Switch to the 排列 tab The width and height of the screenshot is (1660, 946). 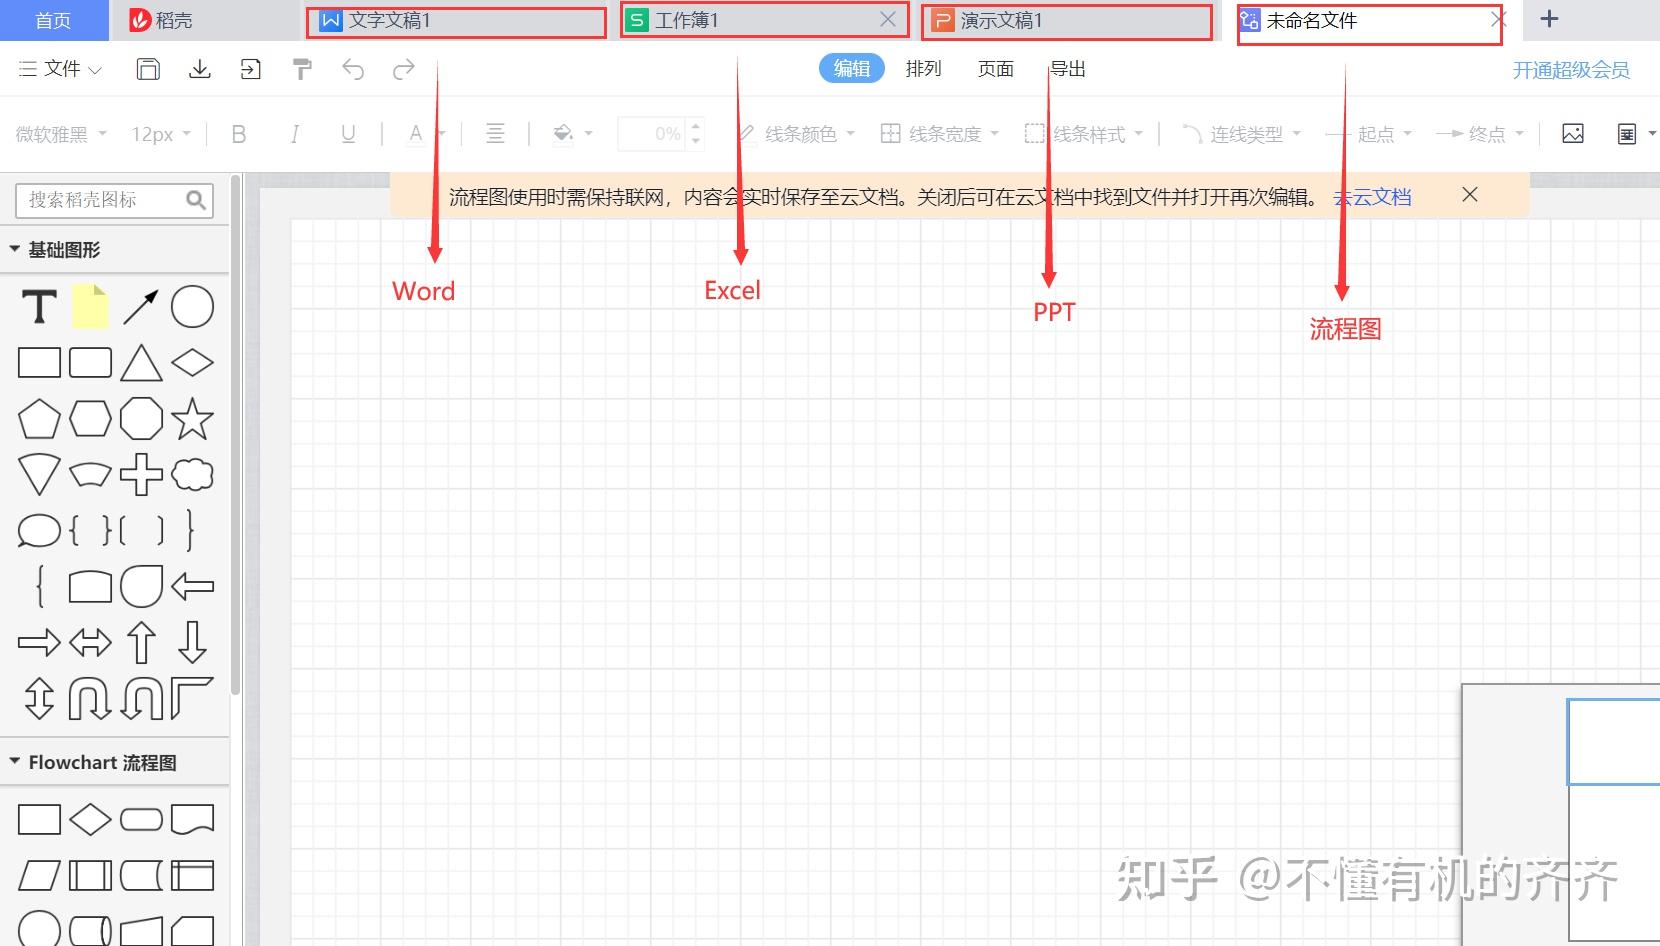pyautogui.click(x=924, y=69)
